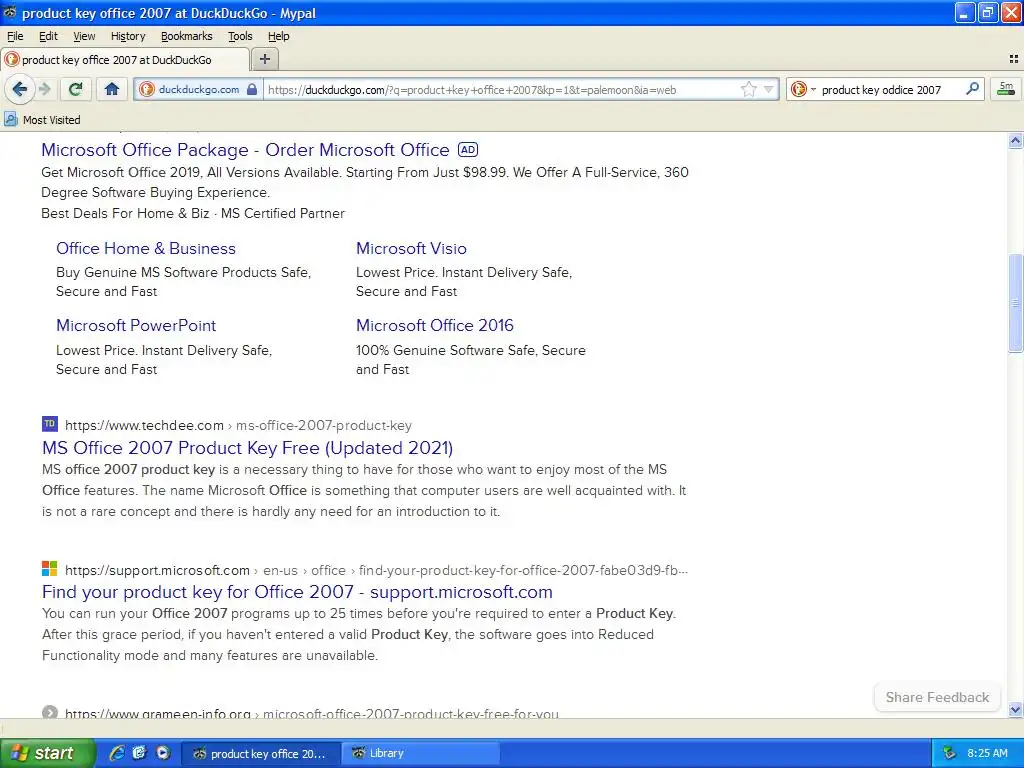1024x768 pixels.
Task: Click the 5m toolbar add-on icon
Action: pyautogui.click(x=1006, y=89)
